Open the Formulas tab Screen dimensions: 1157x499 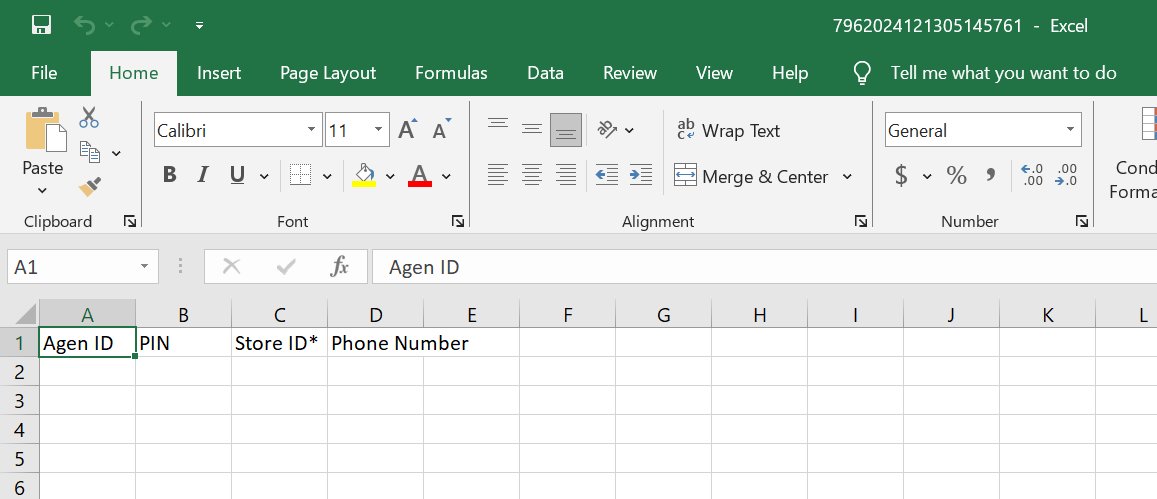point(452,73)
